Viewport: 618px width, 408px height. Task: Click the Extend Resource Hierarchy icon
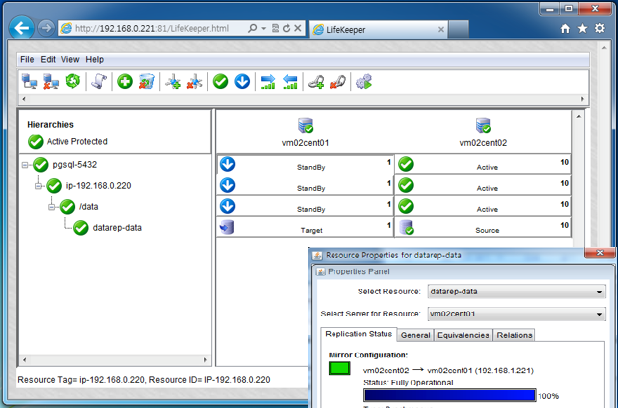tap(268, 82)
